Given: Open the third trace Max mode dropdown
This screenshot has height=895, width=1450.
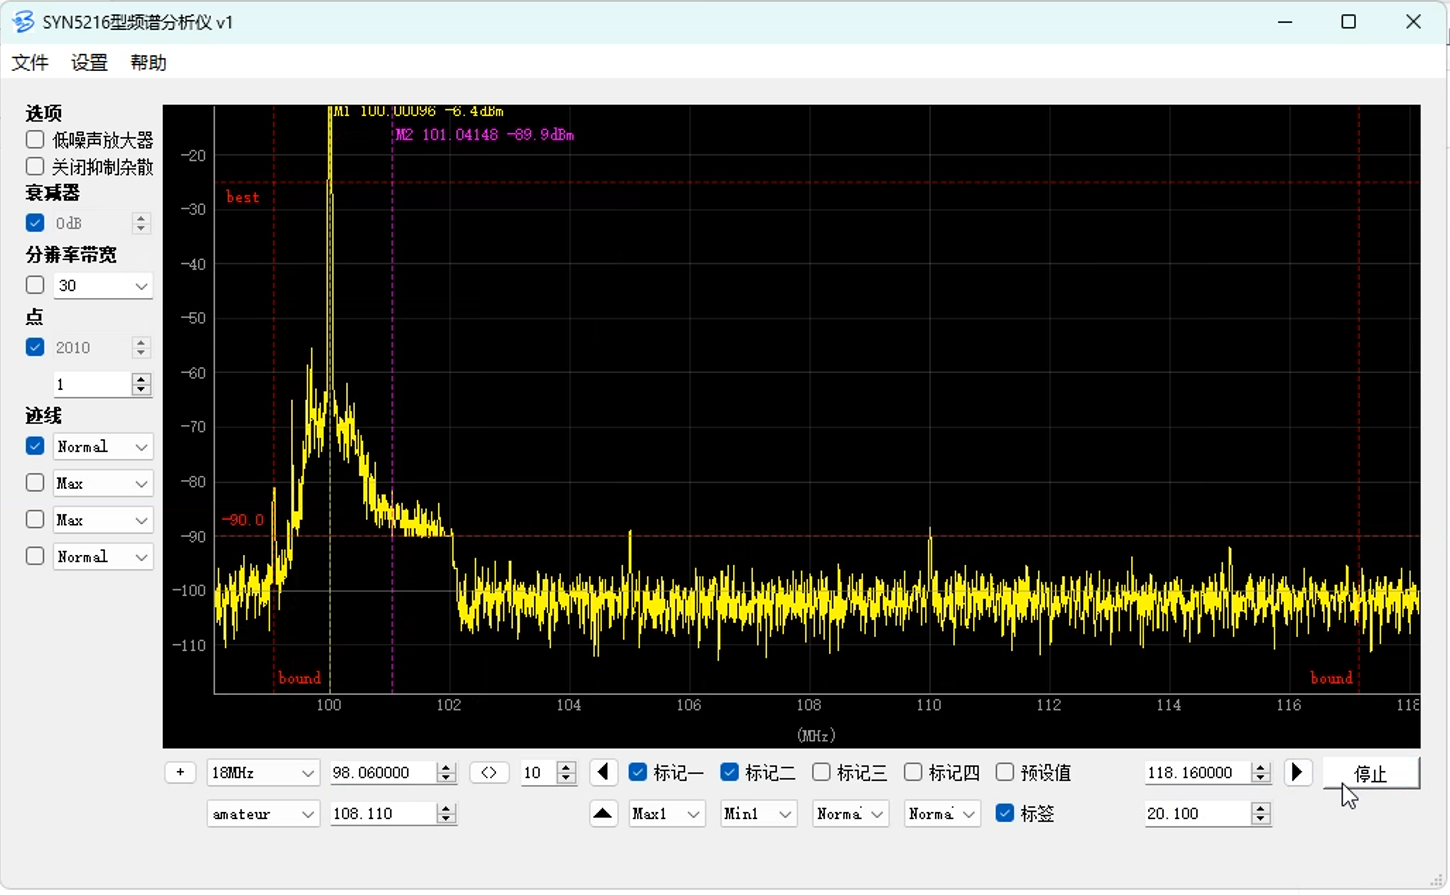Looking at the screenshot, I should (103, 520).
